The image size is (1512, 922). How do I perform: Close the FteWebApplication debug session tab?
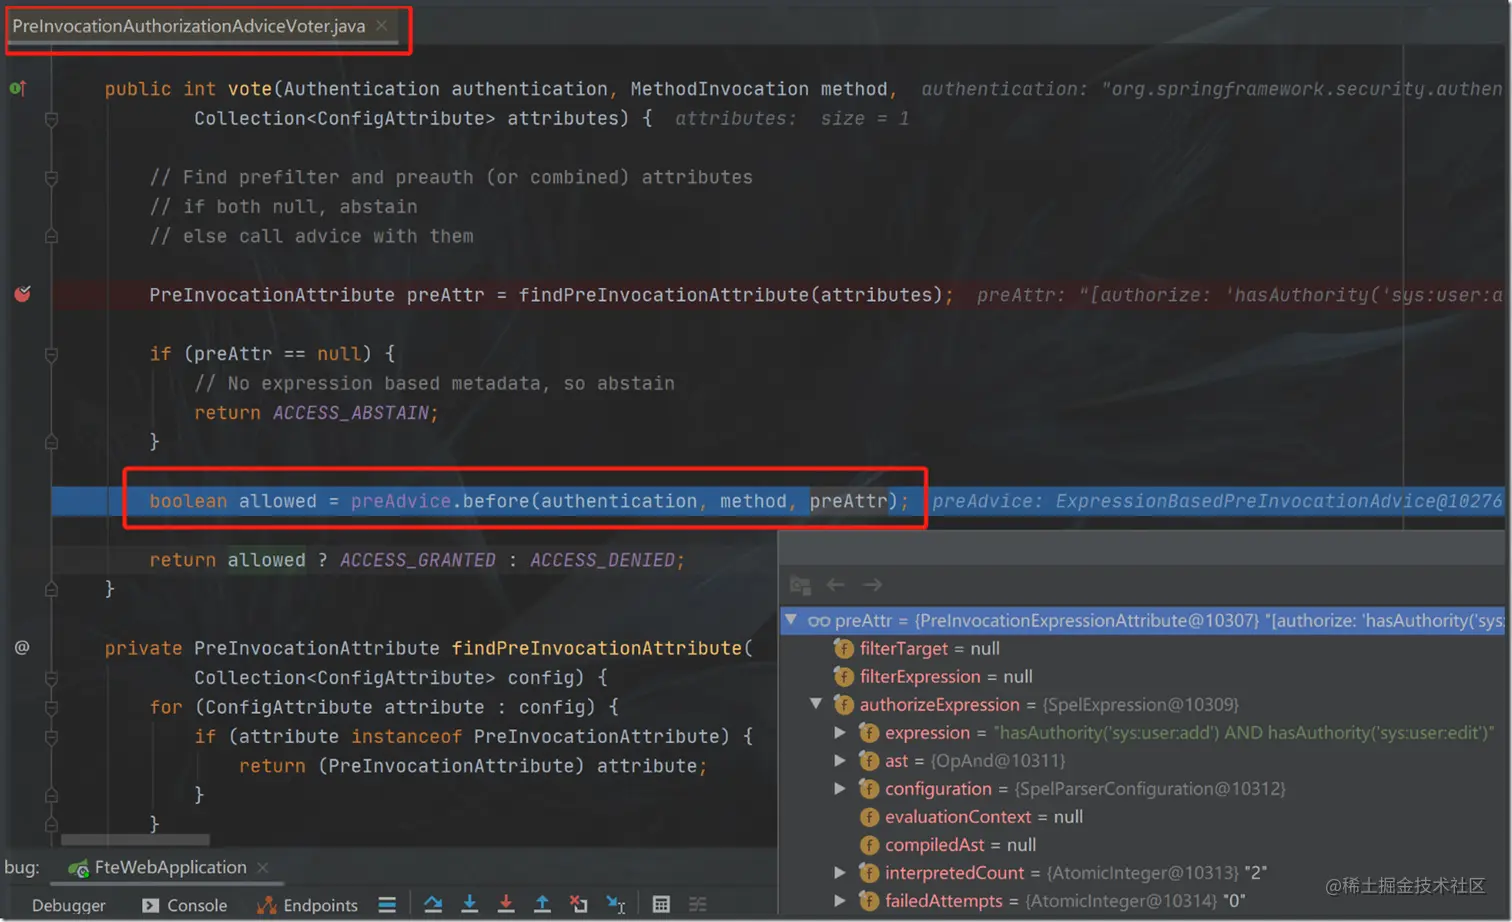[x=263, y=867]
